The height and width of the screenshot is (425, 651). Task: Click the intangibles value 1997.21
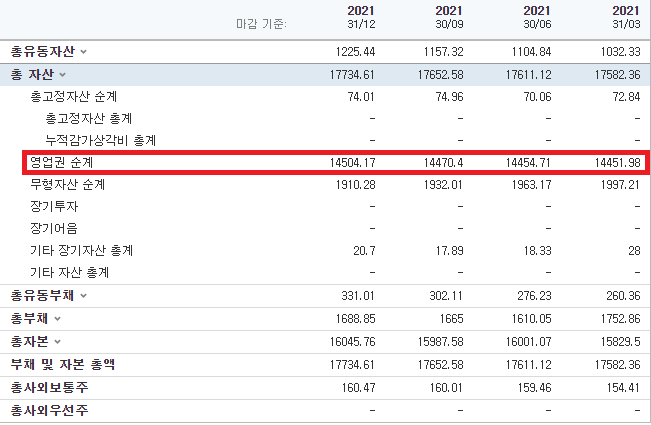tap(620, 184)
